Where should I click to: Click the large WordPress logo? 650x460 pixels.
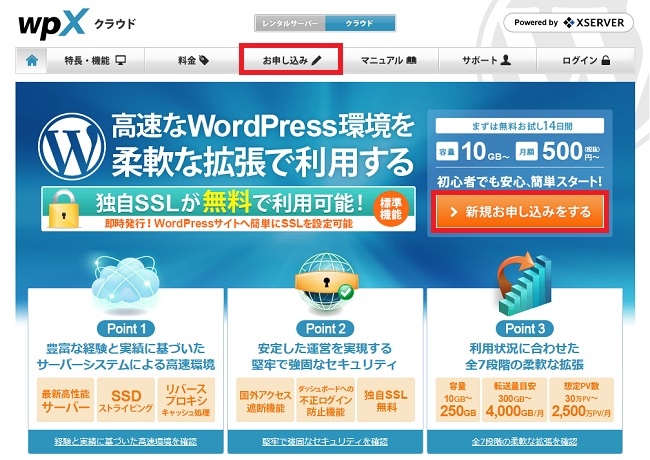coord(72,146)
